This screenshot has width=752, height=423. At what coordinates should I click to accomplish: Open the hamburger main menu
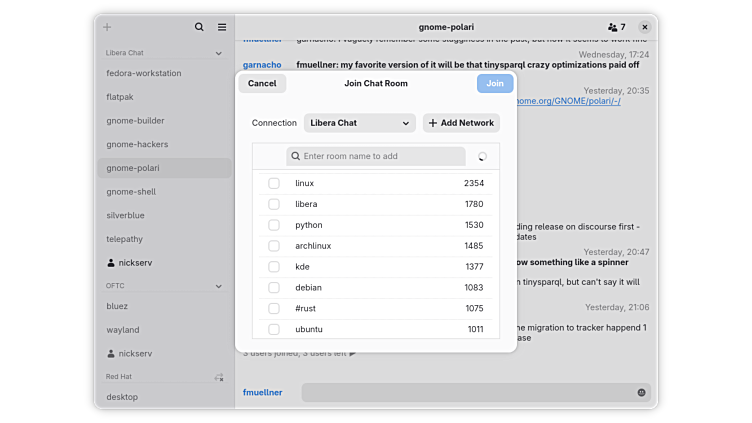point(222,27)
